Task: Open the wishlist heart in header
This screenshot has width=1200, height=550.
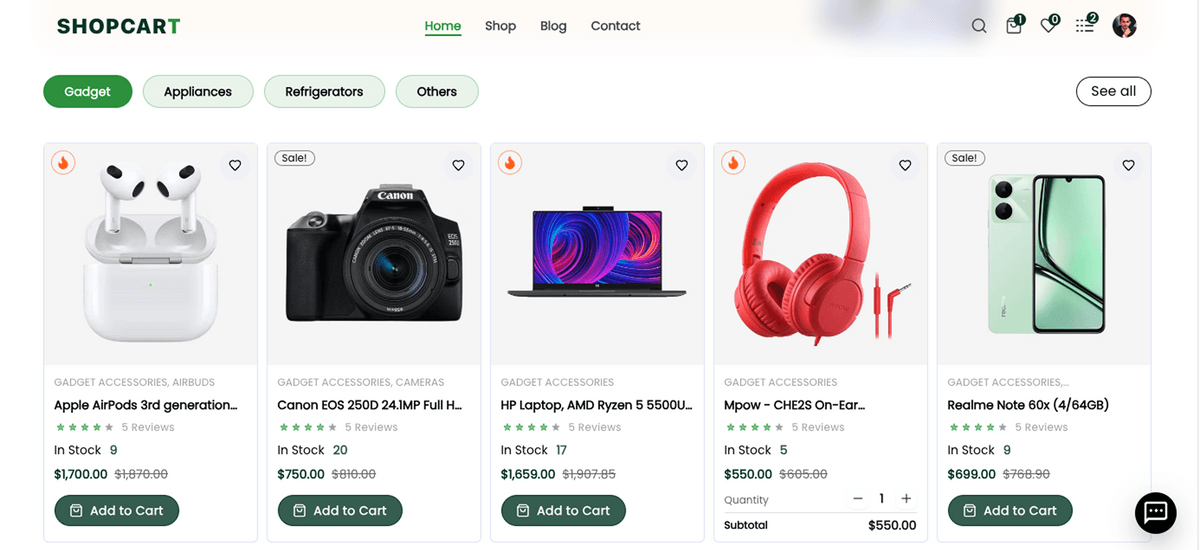Action: click(x=1048, y=26)
